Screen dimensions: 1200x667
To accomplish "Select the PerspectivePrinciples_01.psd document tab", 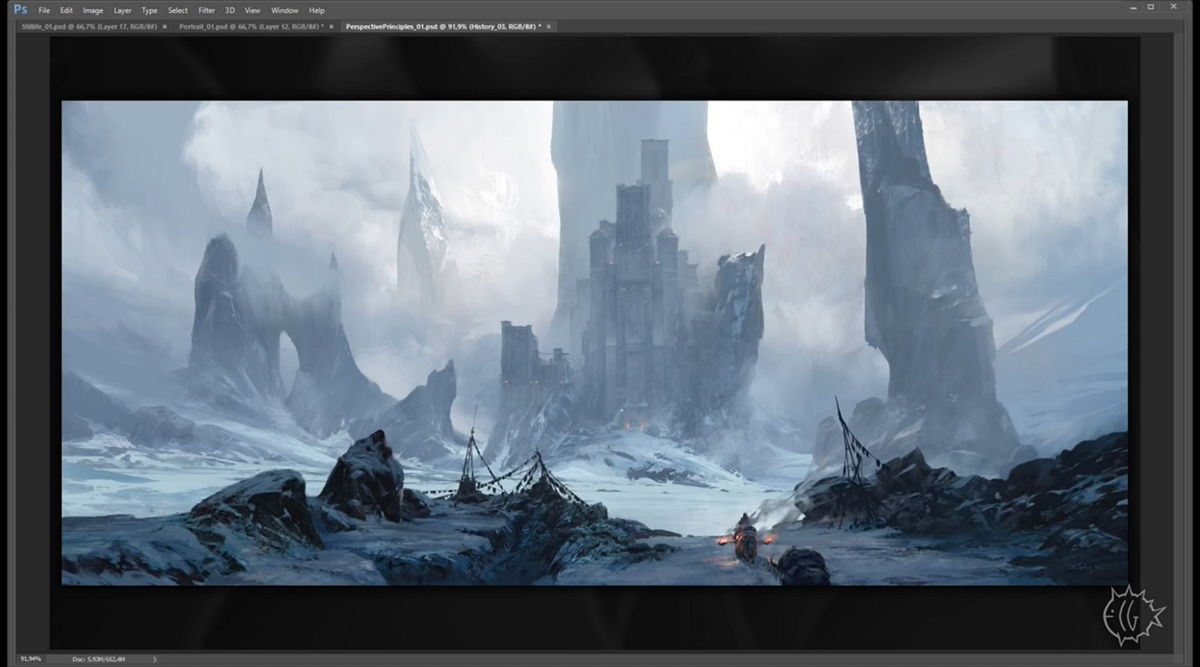I will pos(446,26).
